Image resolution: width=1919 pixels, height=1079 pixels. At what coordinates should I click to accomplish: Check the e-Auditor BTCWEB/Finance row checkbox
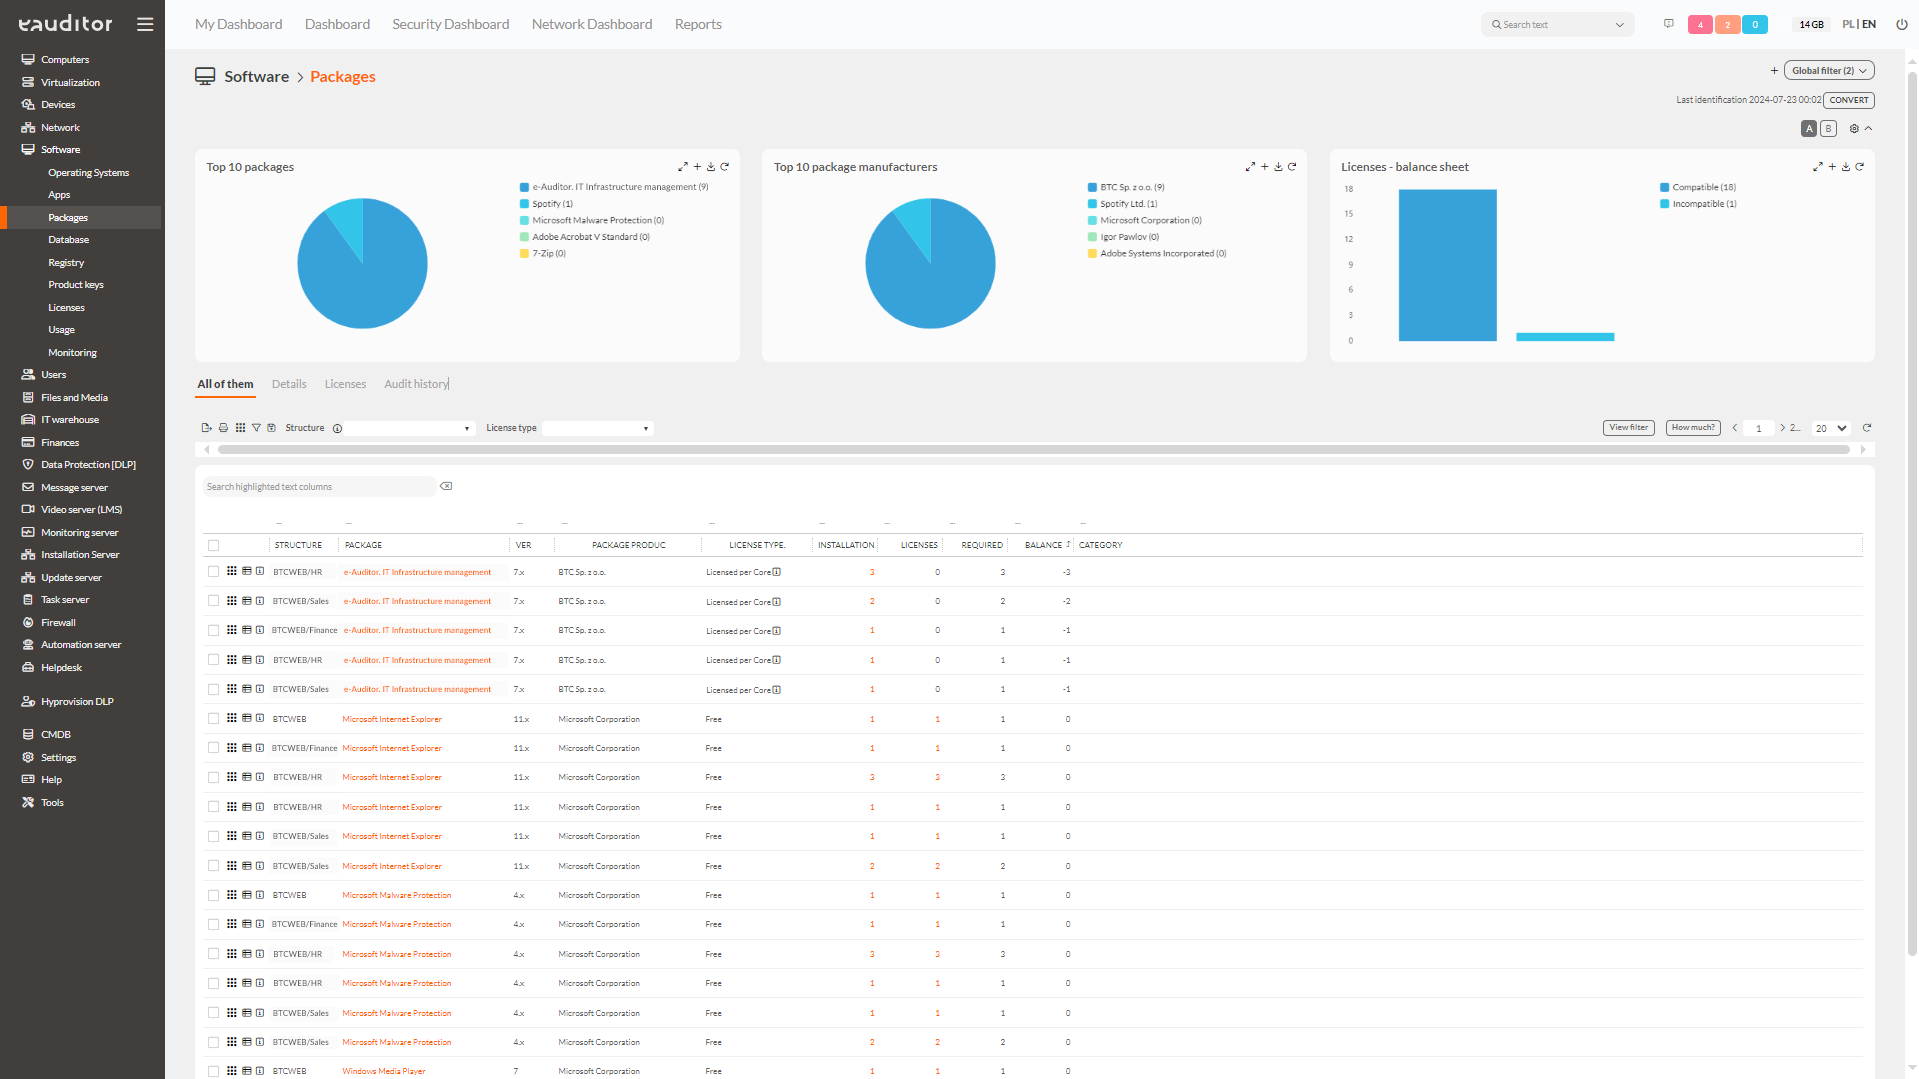coord(213,631)
